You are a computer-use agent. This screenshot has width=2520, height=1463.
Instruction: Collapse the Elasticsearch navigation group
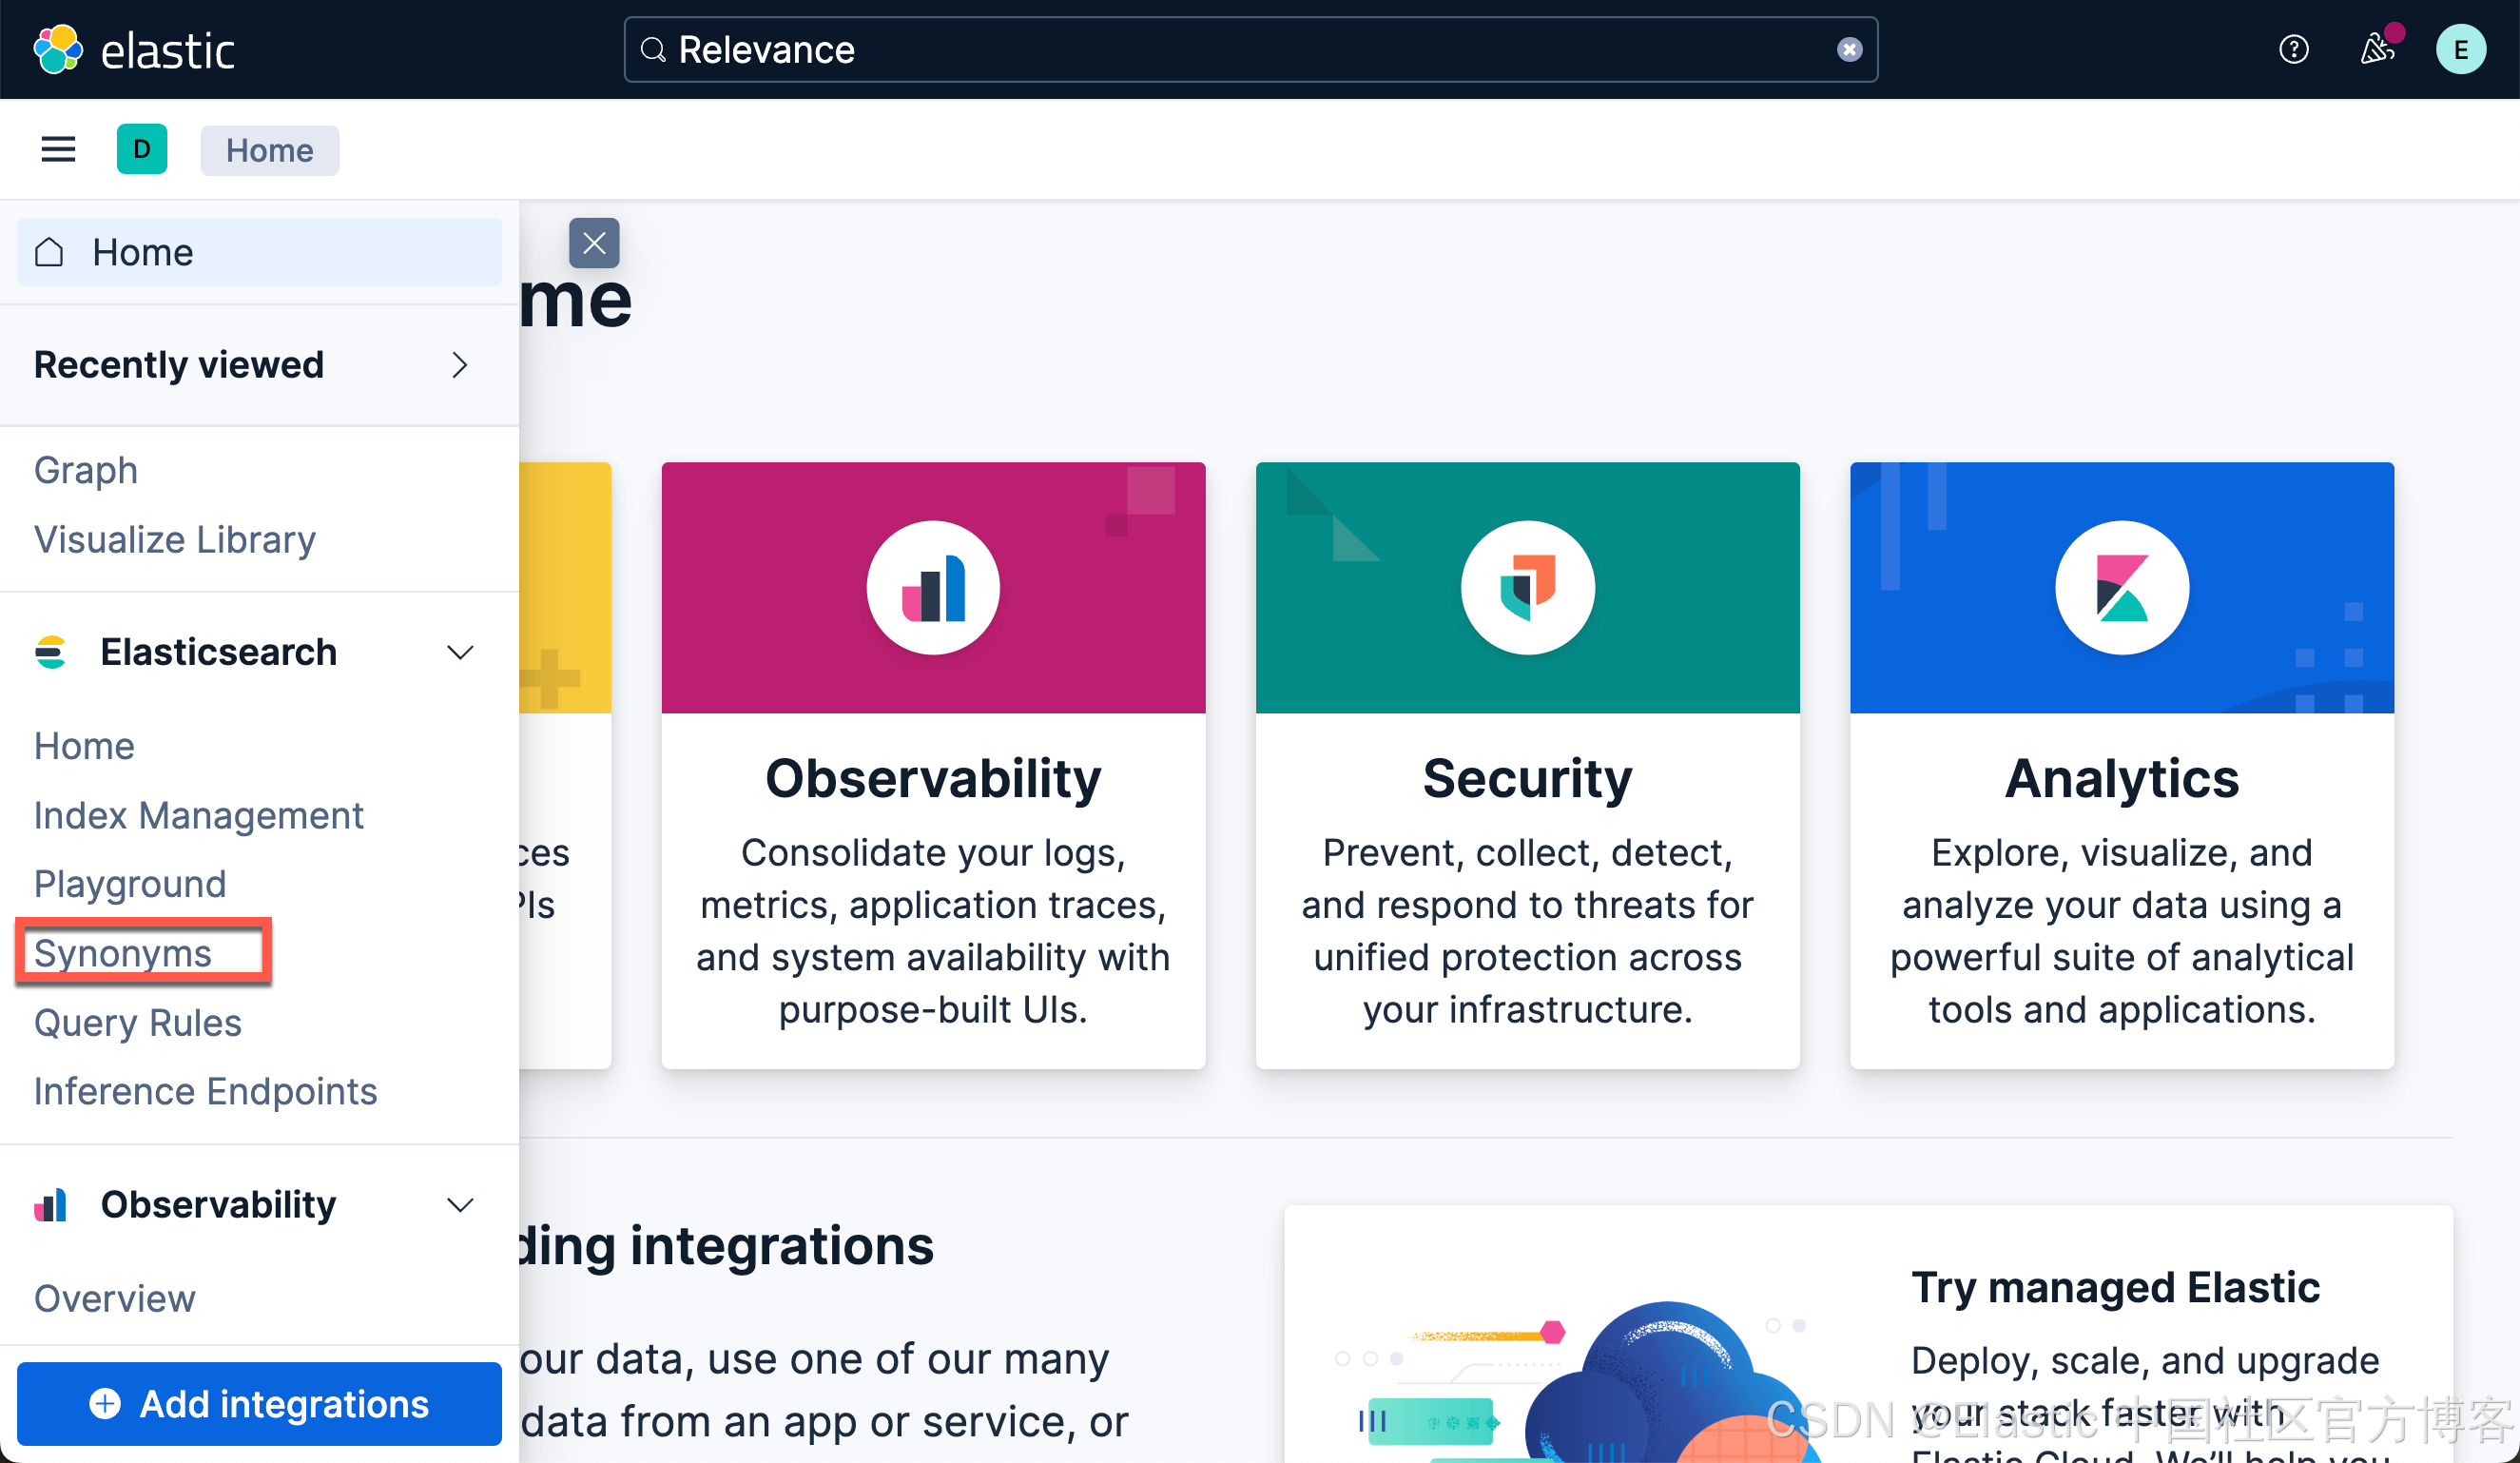[x=461, y=651]
